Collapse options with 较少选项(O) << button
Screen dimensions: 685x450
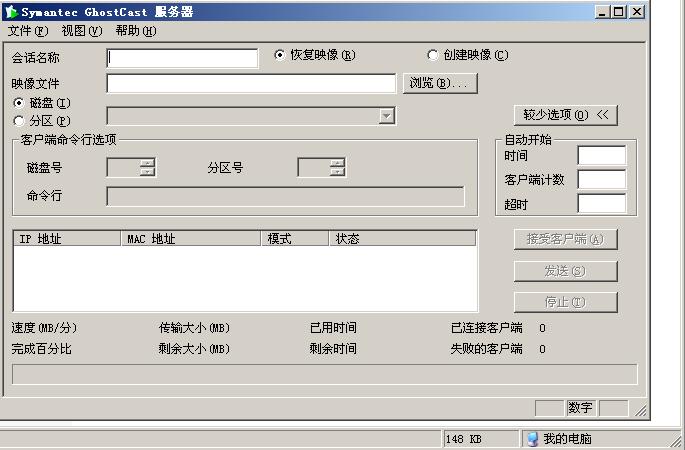566,115
